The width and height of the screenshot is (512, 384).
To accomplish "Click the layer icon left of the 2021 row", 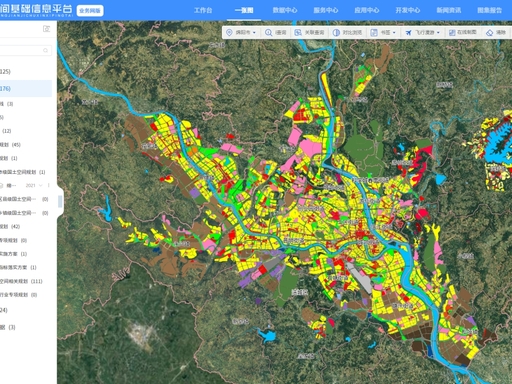I will pyautogui.click(x=2, y=185).
